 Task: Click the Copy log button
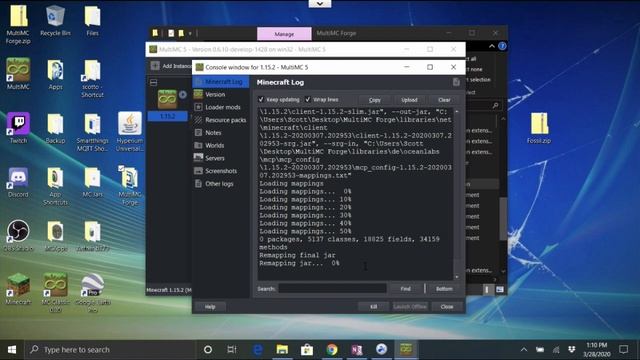[x=374, y=100]
